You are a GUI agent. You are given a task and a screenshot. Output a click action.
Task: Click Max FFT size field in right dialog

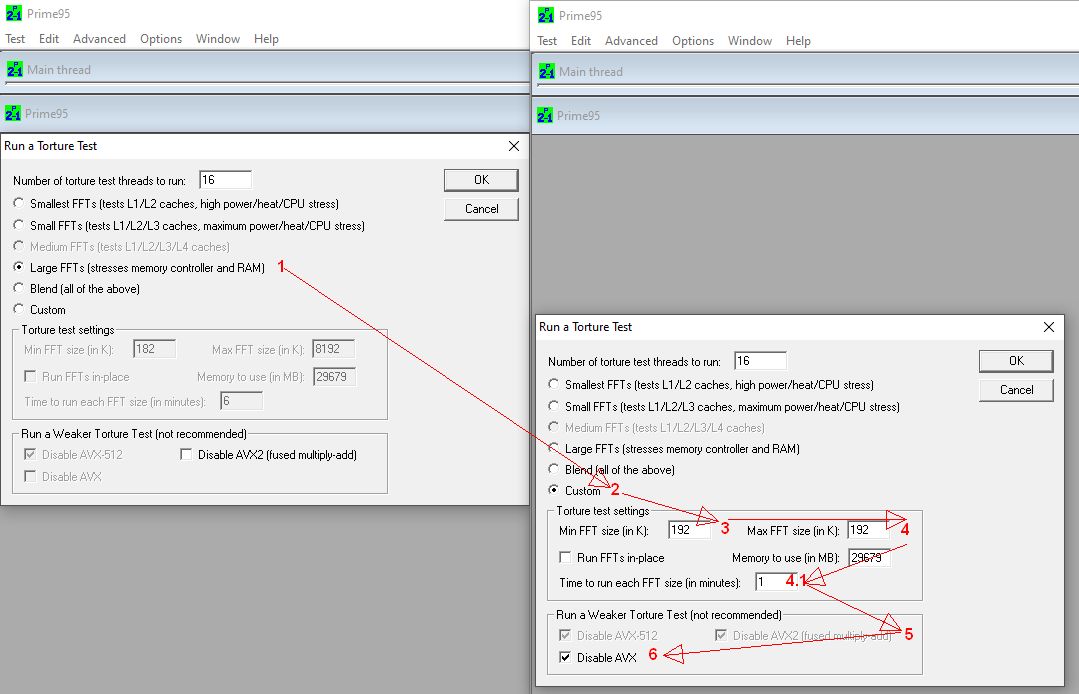click(868, 530)
